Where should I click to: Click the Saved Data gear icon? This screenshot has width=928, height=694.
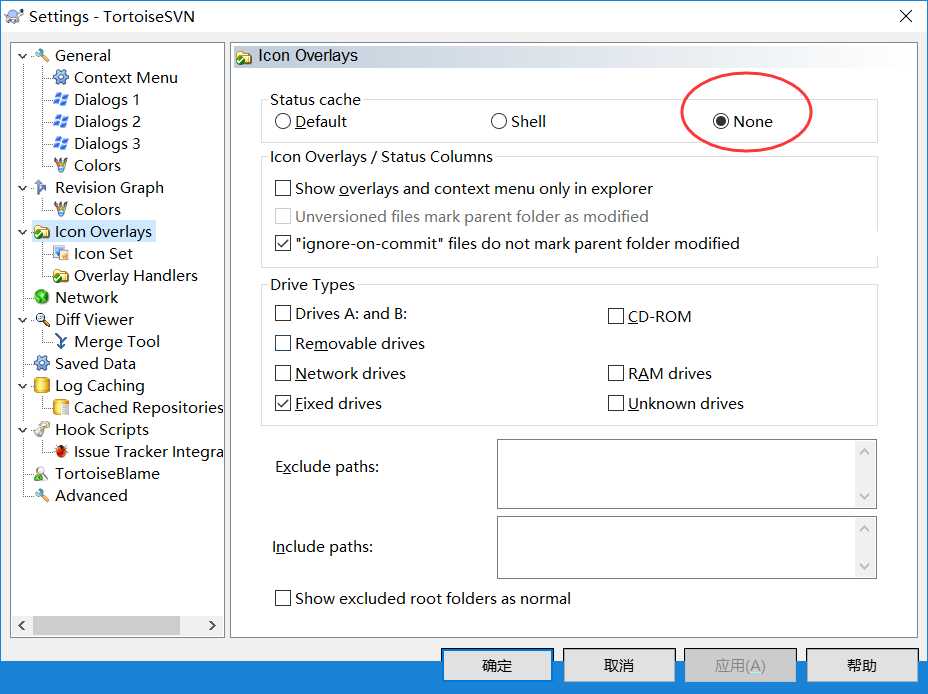pyautogui.click(x=41, y=363)
